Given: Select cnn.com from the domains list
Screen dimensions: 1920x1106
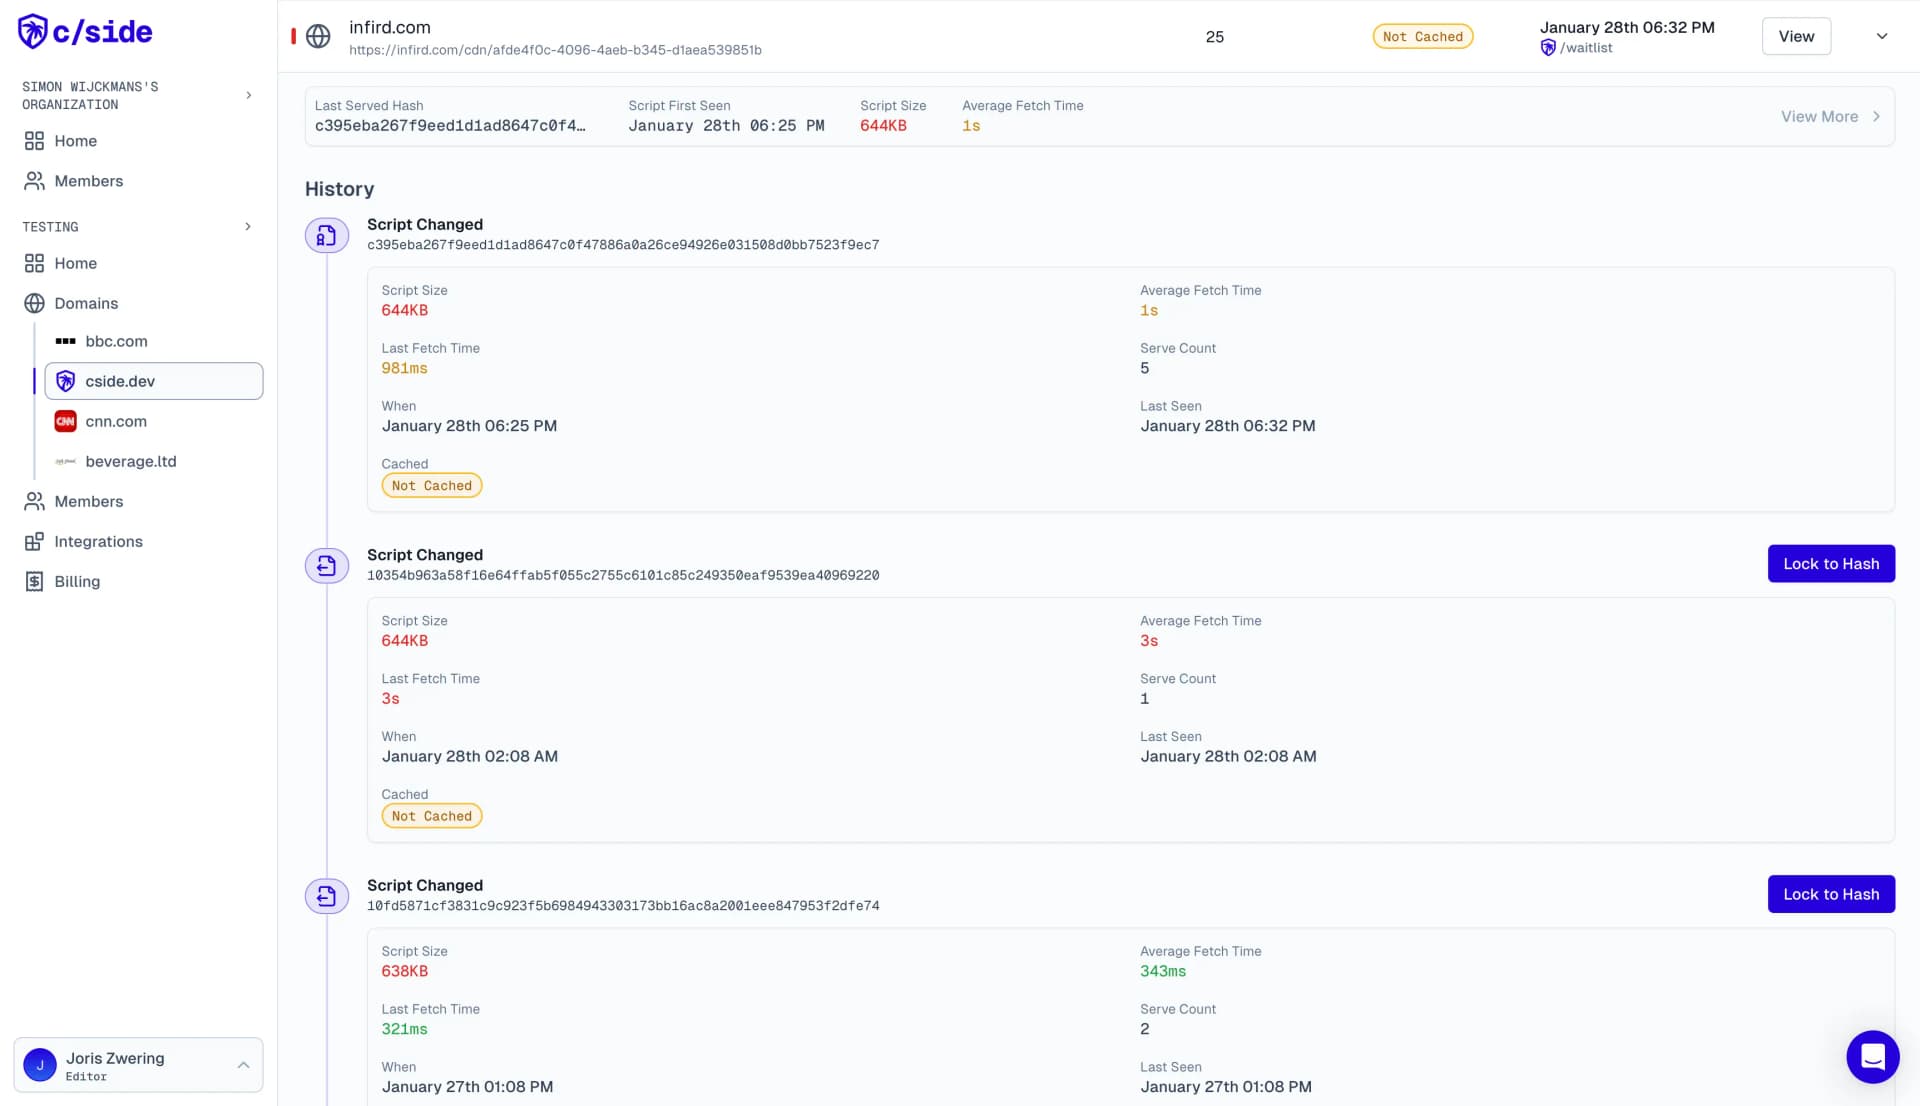Looking at the screenshot, I should [116, 421].
